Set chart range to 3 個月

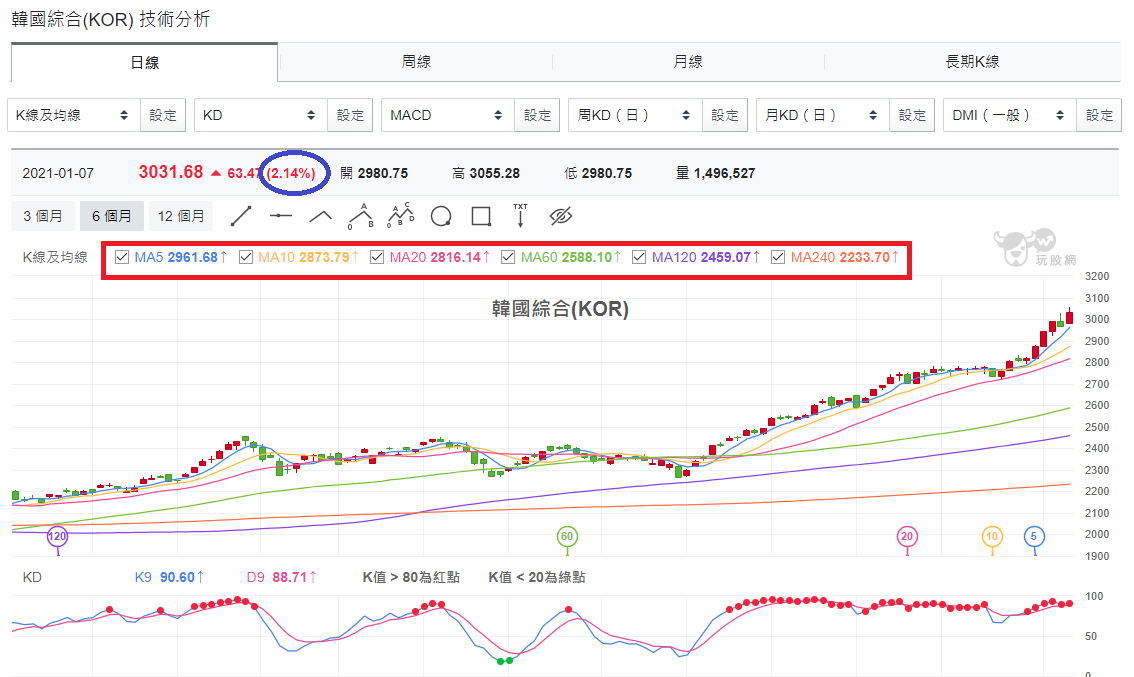[43, 216]
